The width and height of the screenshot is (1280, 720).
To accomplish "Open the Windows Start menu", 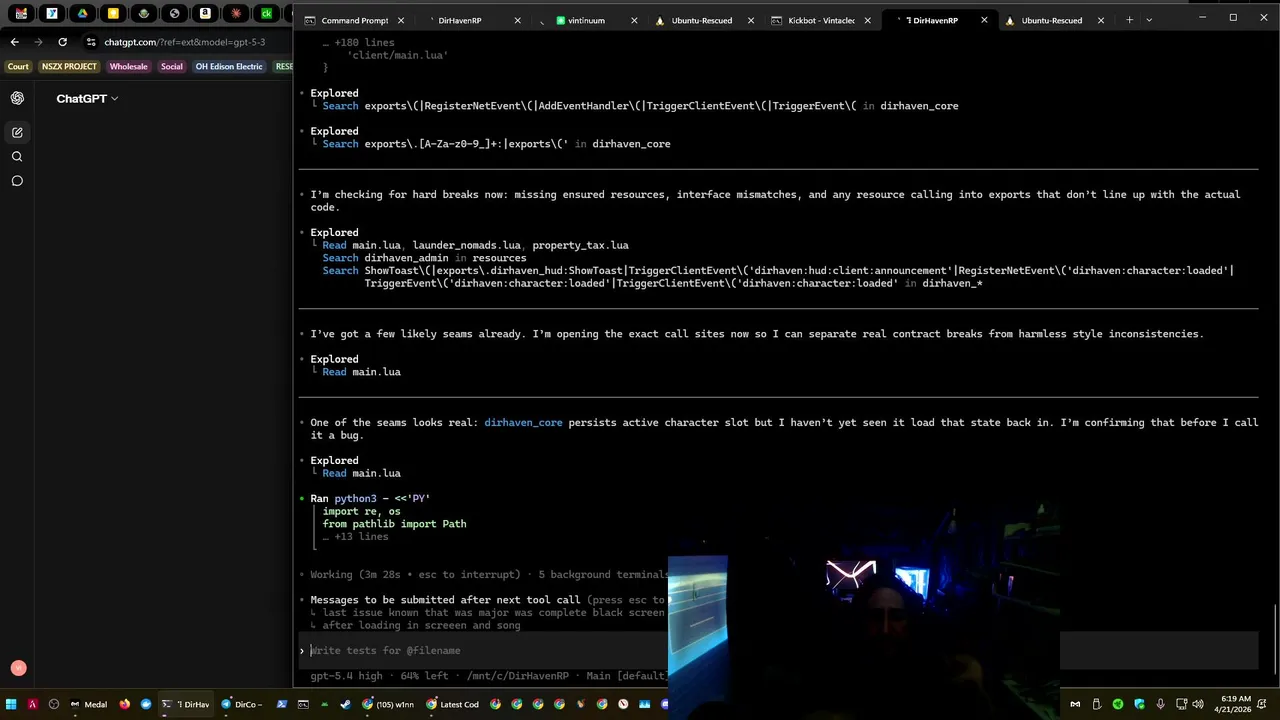I will point(11,704).
